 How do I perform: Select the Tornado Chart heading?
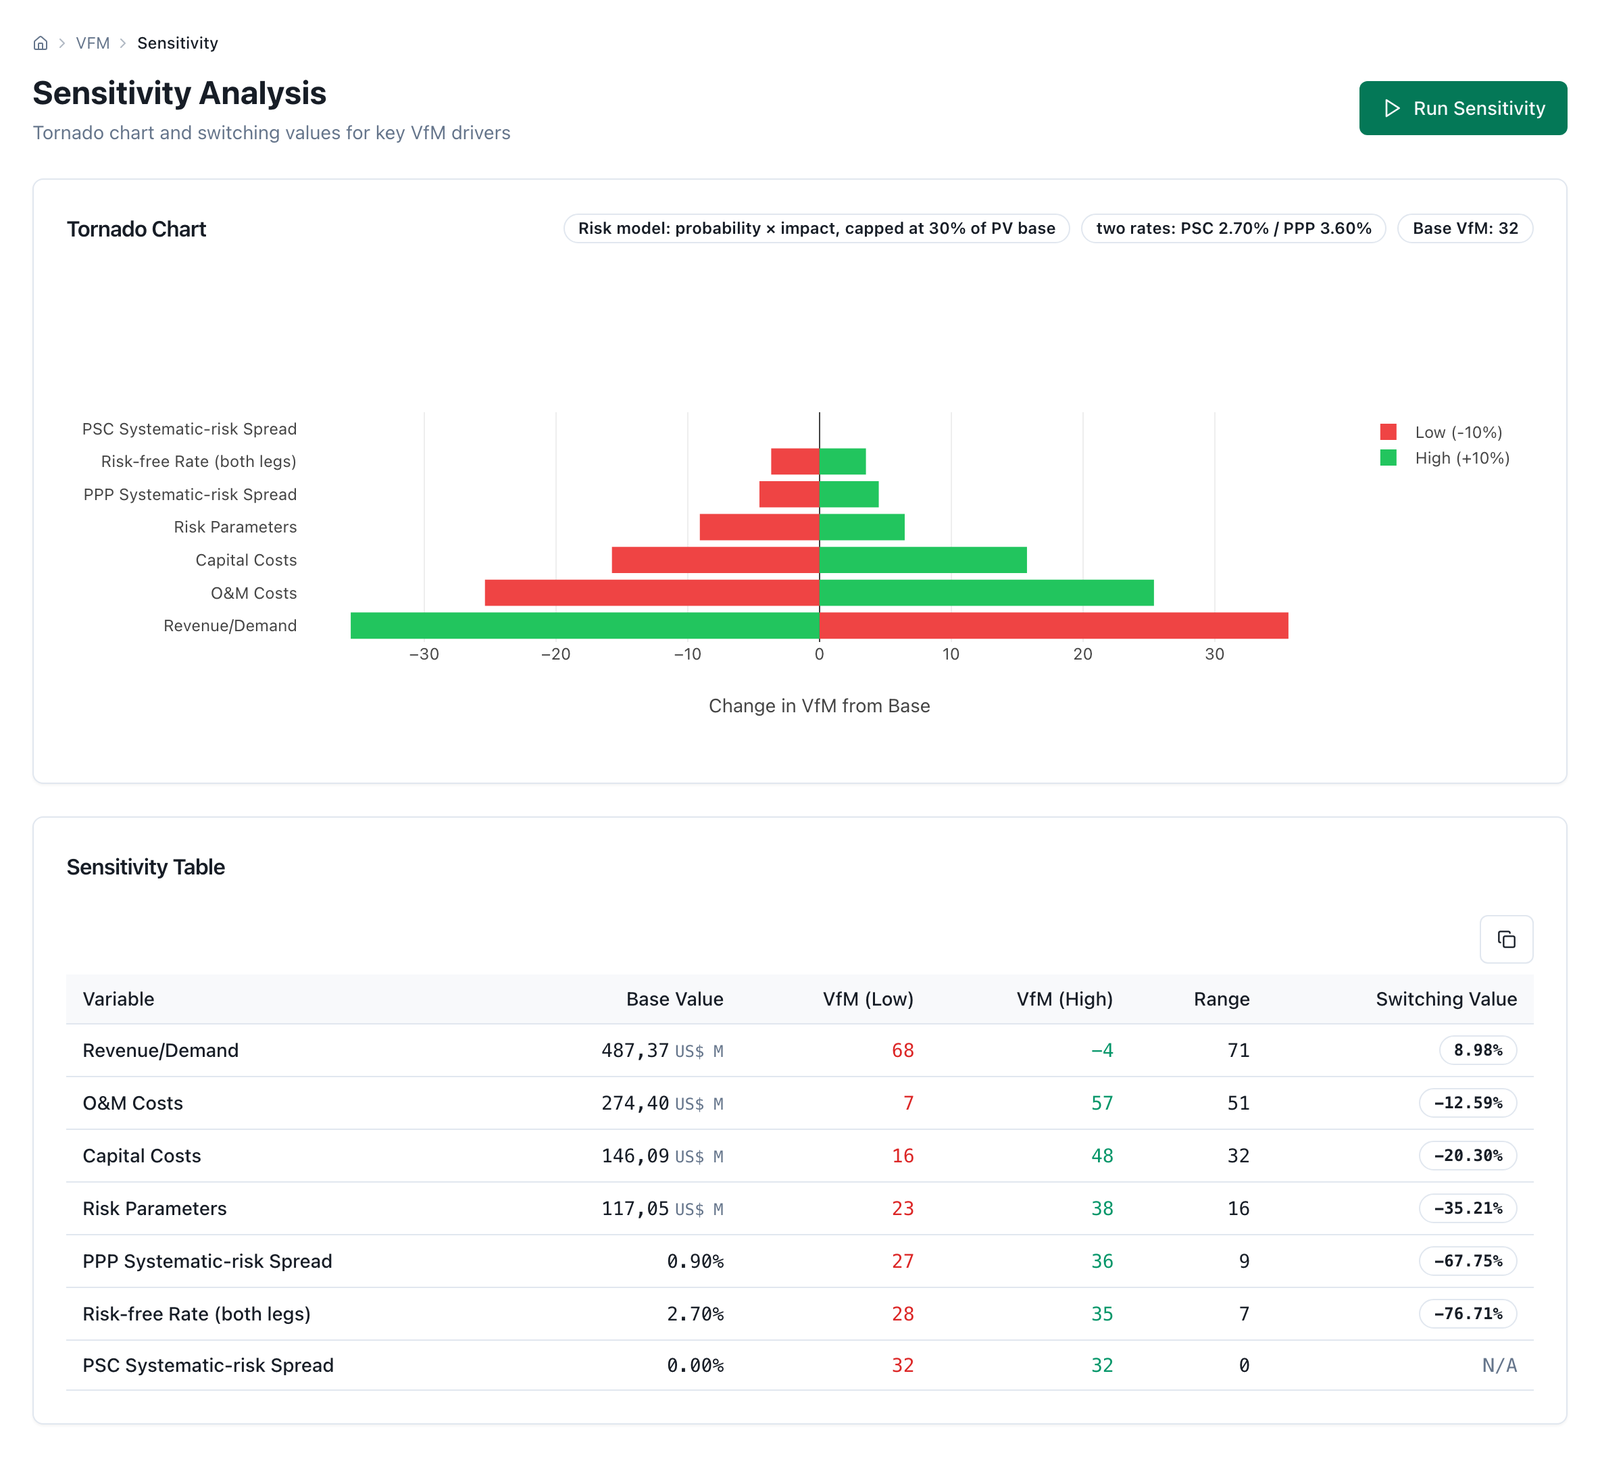[x=136, y=229]
